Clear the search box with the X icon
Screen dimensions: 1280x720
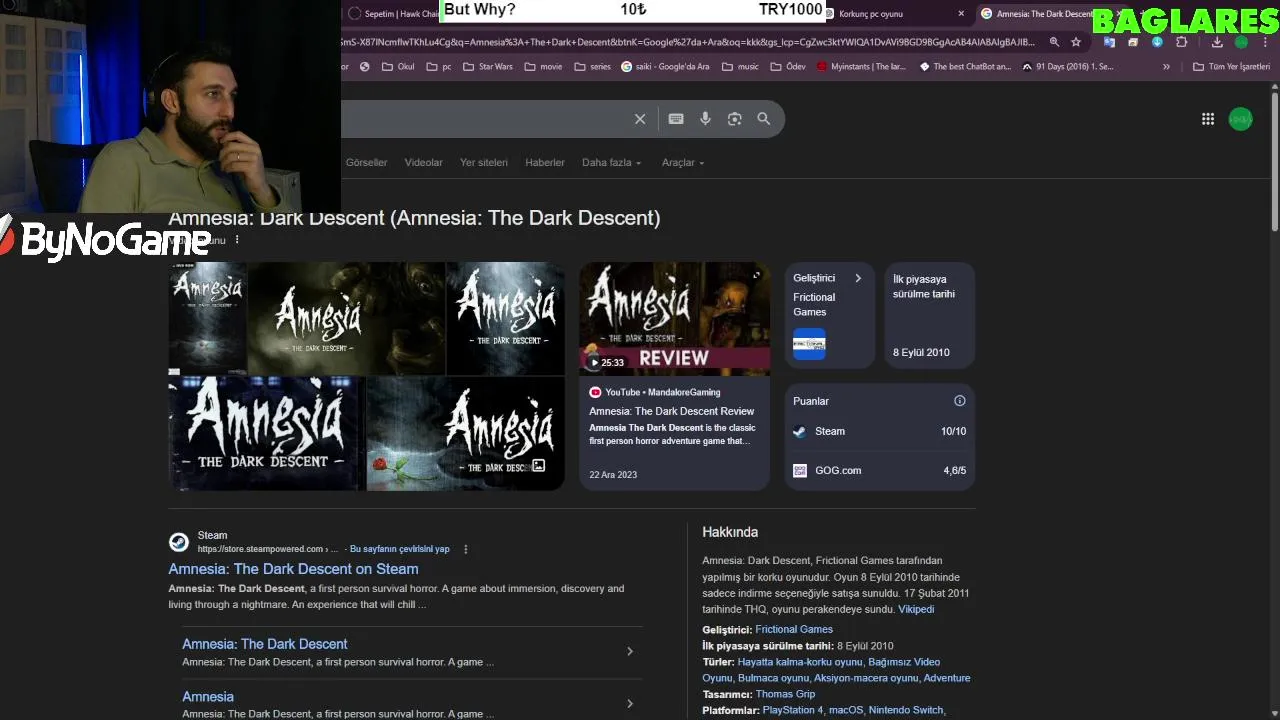pos(640,119)
